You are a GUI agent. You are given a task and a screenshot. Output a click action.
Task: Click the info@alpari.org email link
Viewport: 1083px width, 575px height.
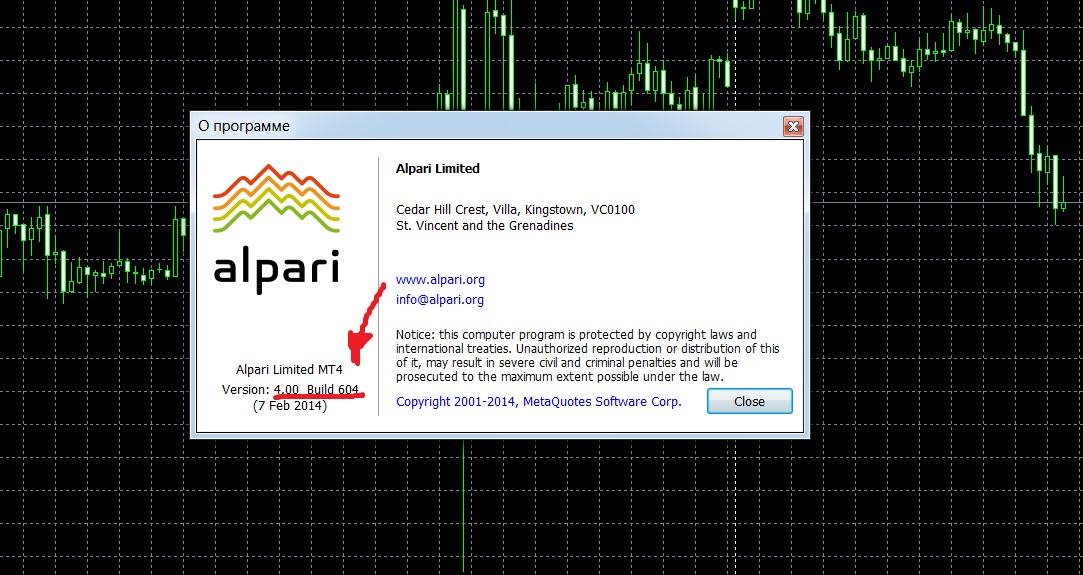click(439, 300)
